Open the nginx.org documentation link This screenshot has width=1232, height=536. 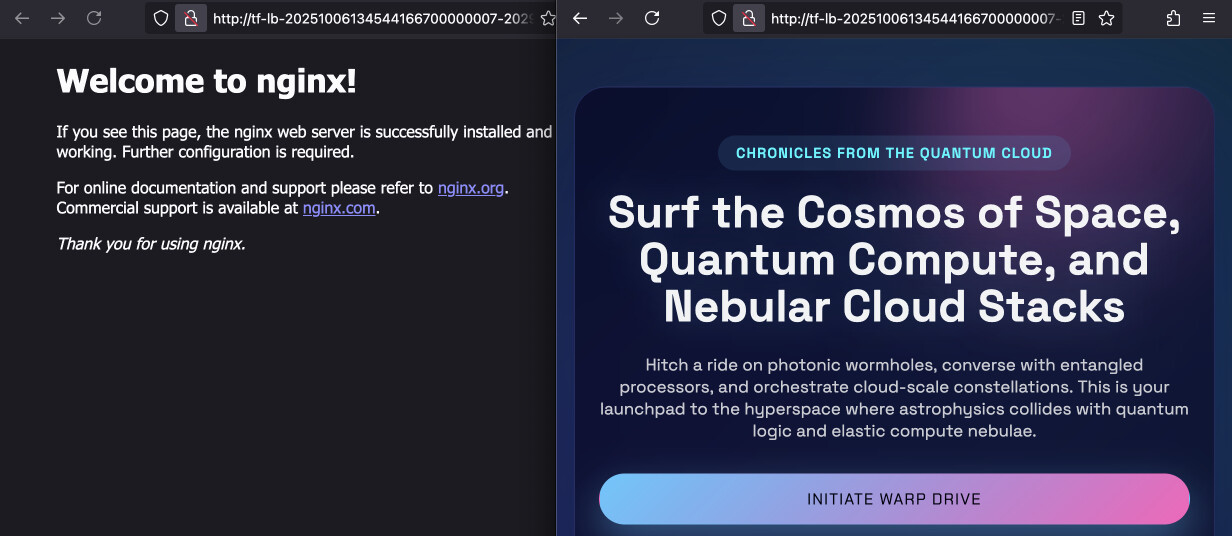click(470, 188)
